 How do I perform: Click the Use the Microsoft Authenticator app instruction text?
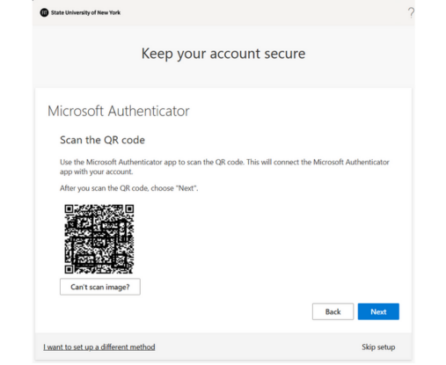click(224, 162)
